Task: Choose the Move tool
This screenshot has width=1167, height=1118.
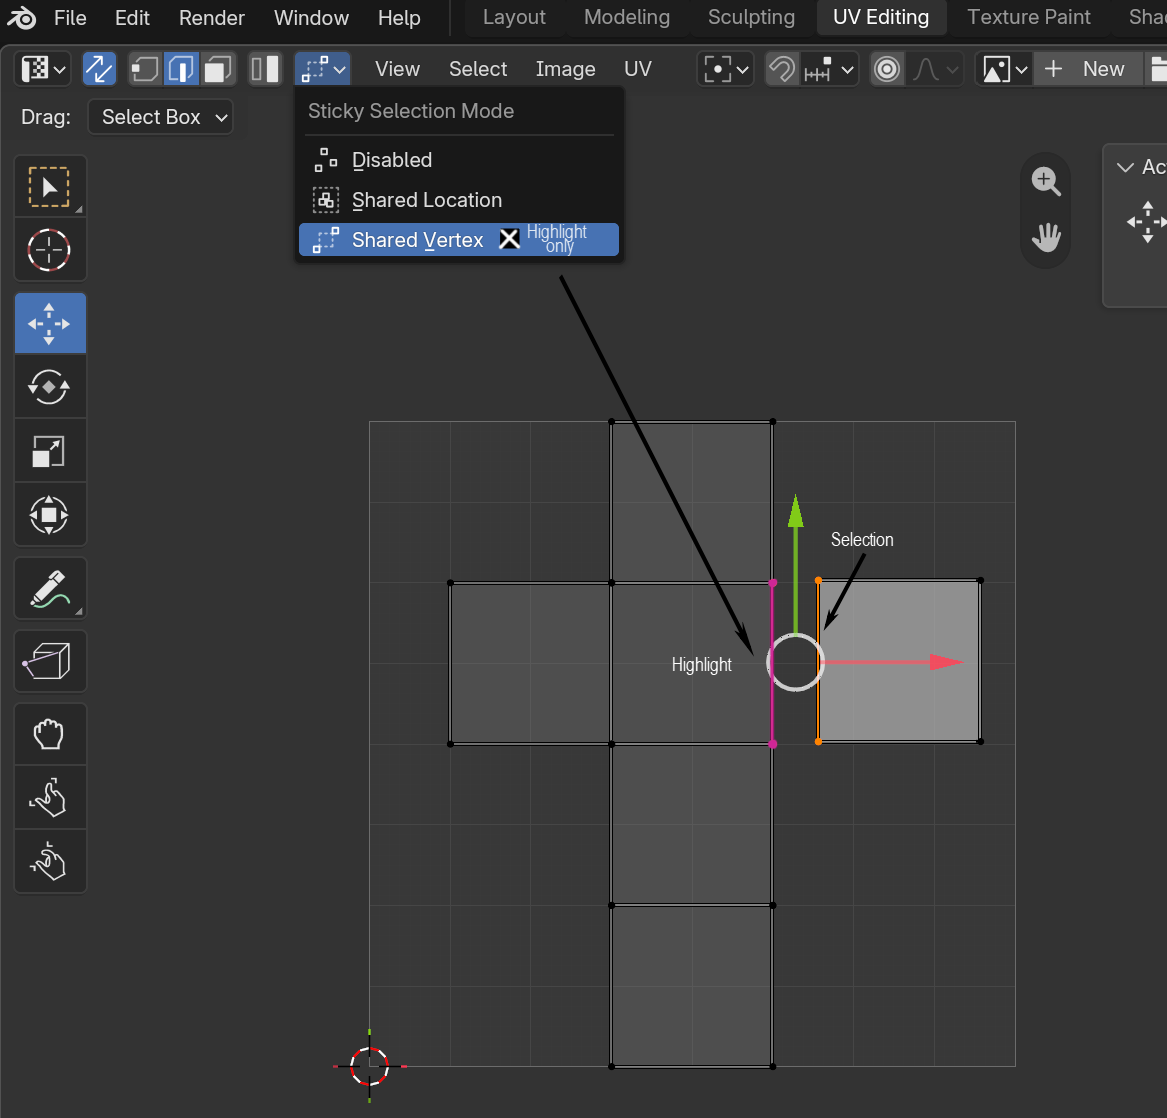Action: [50, 323]
